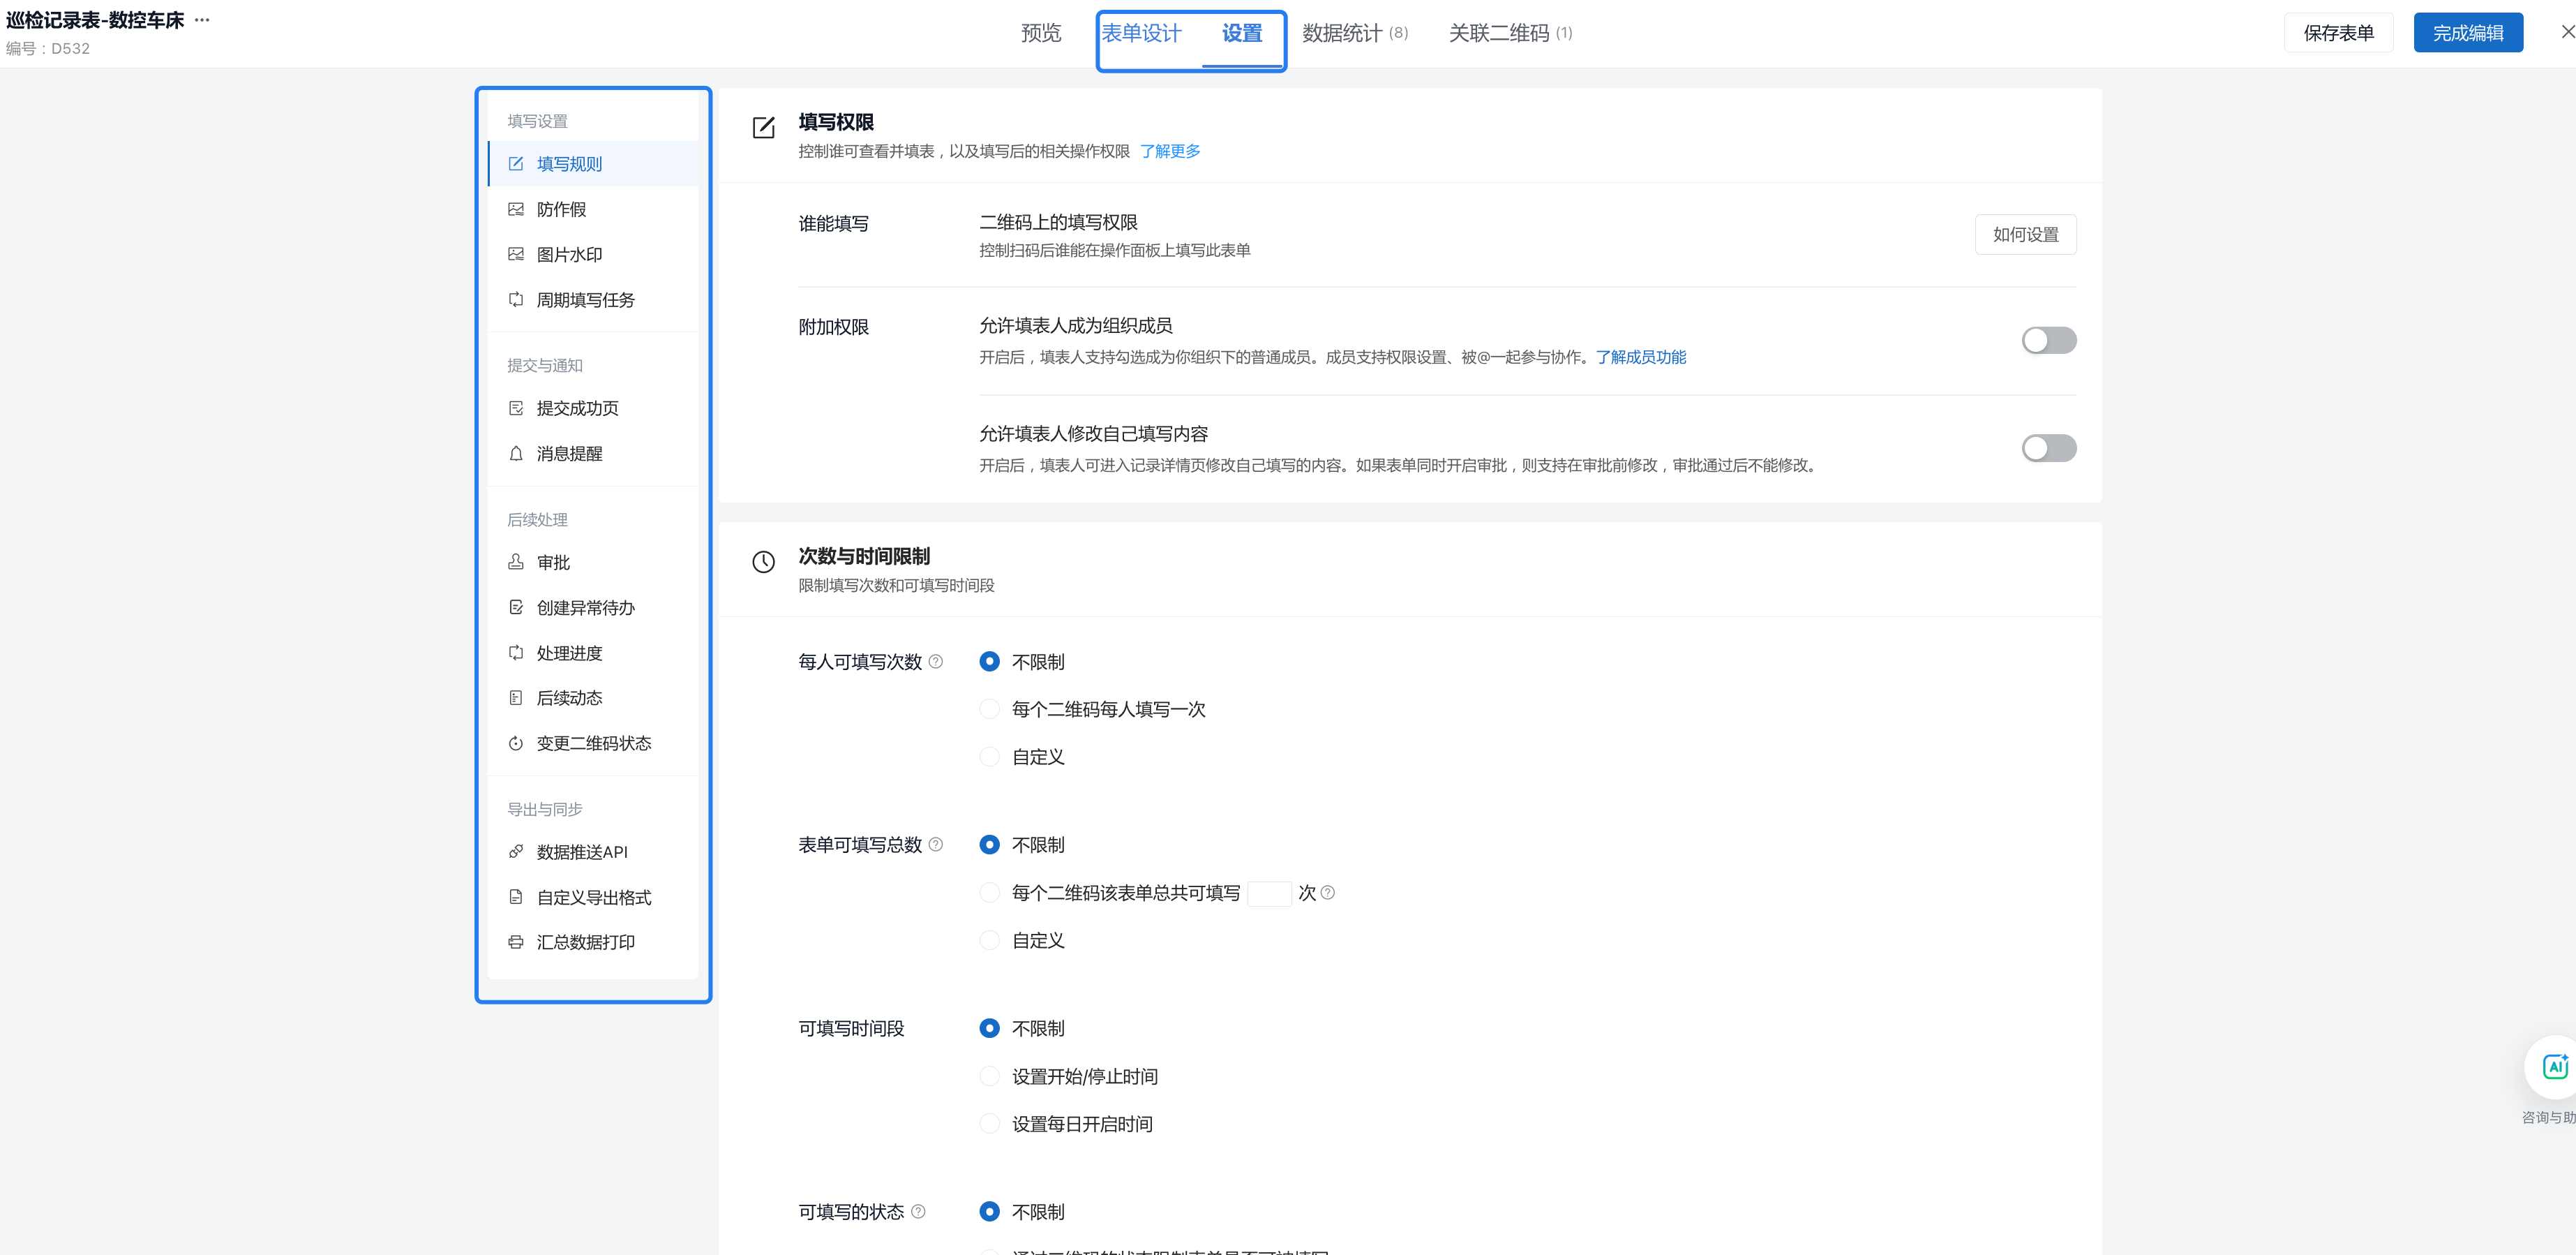Enable 允许填表人修改自己填写内容 switch
Viewport: 2576px width, 1255px height.
click(2048, 448)
